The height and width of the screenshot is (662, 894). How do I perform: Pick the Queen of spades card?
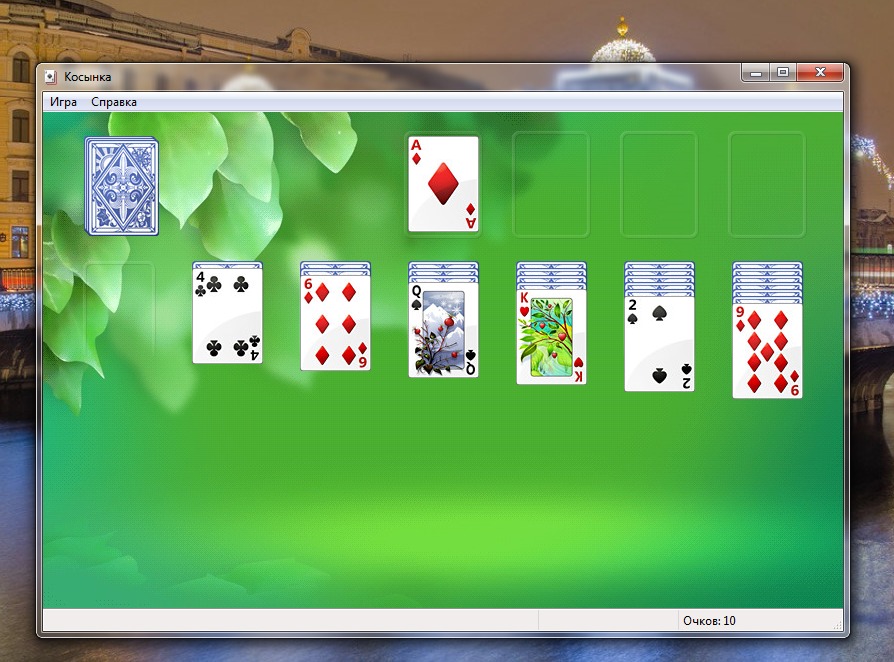pos(443,333)
